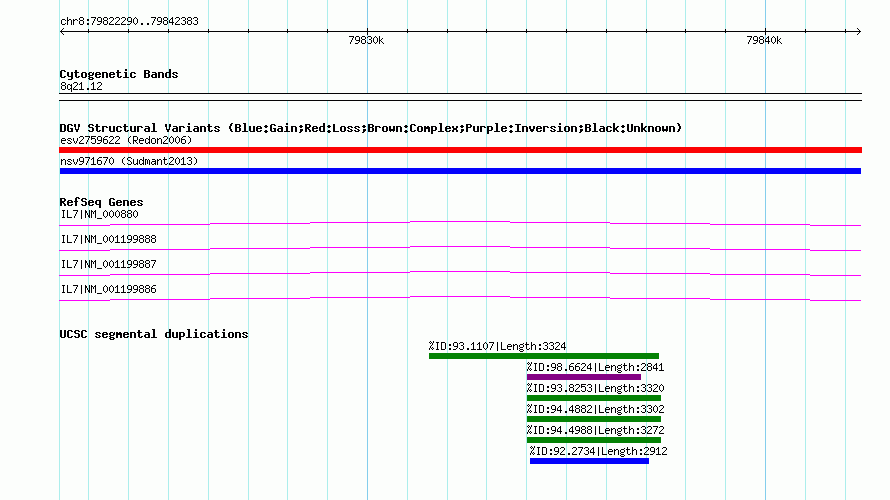890x500 pixels.
Task: Click the IL7|NM_000880 transcript label
Action: [x=99, y=215]
